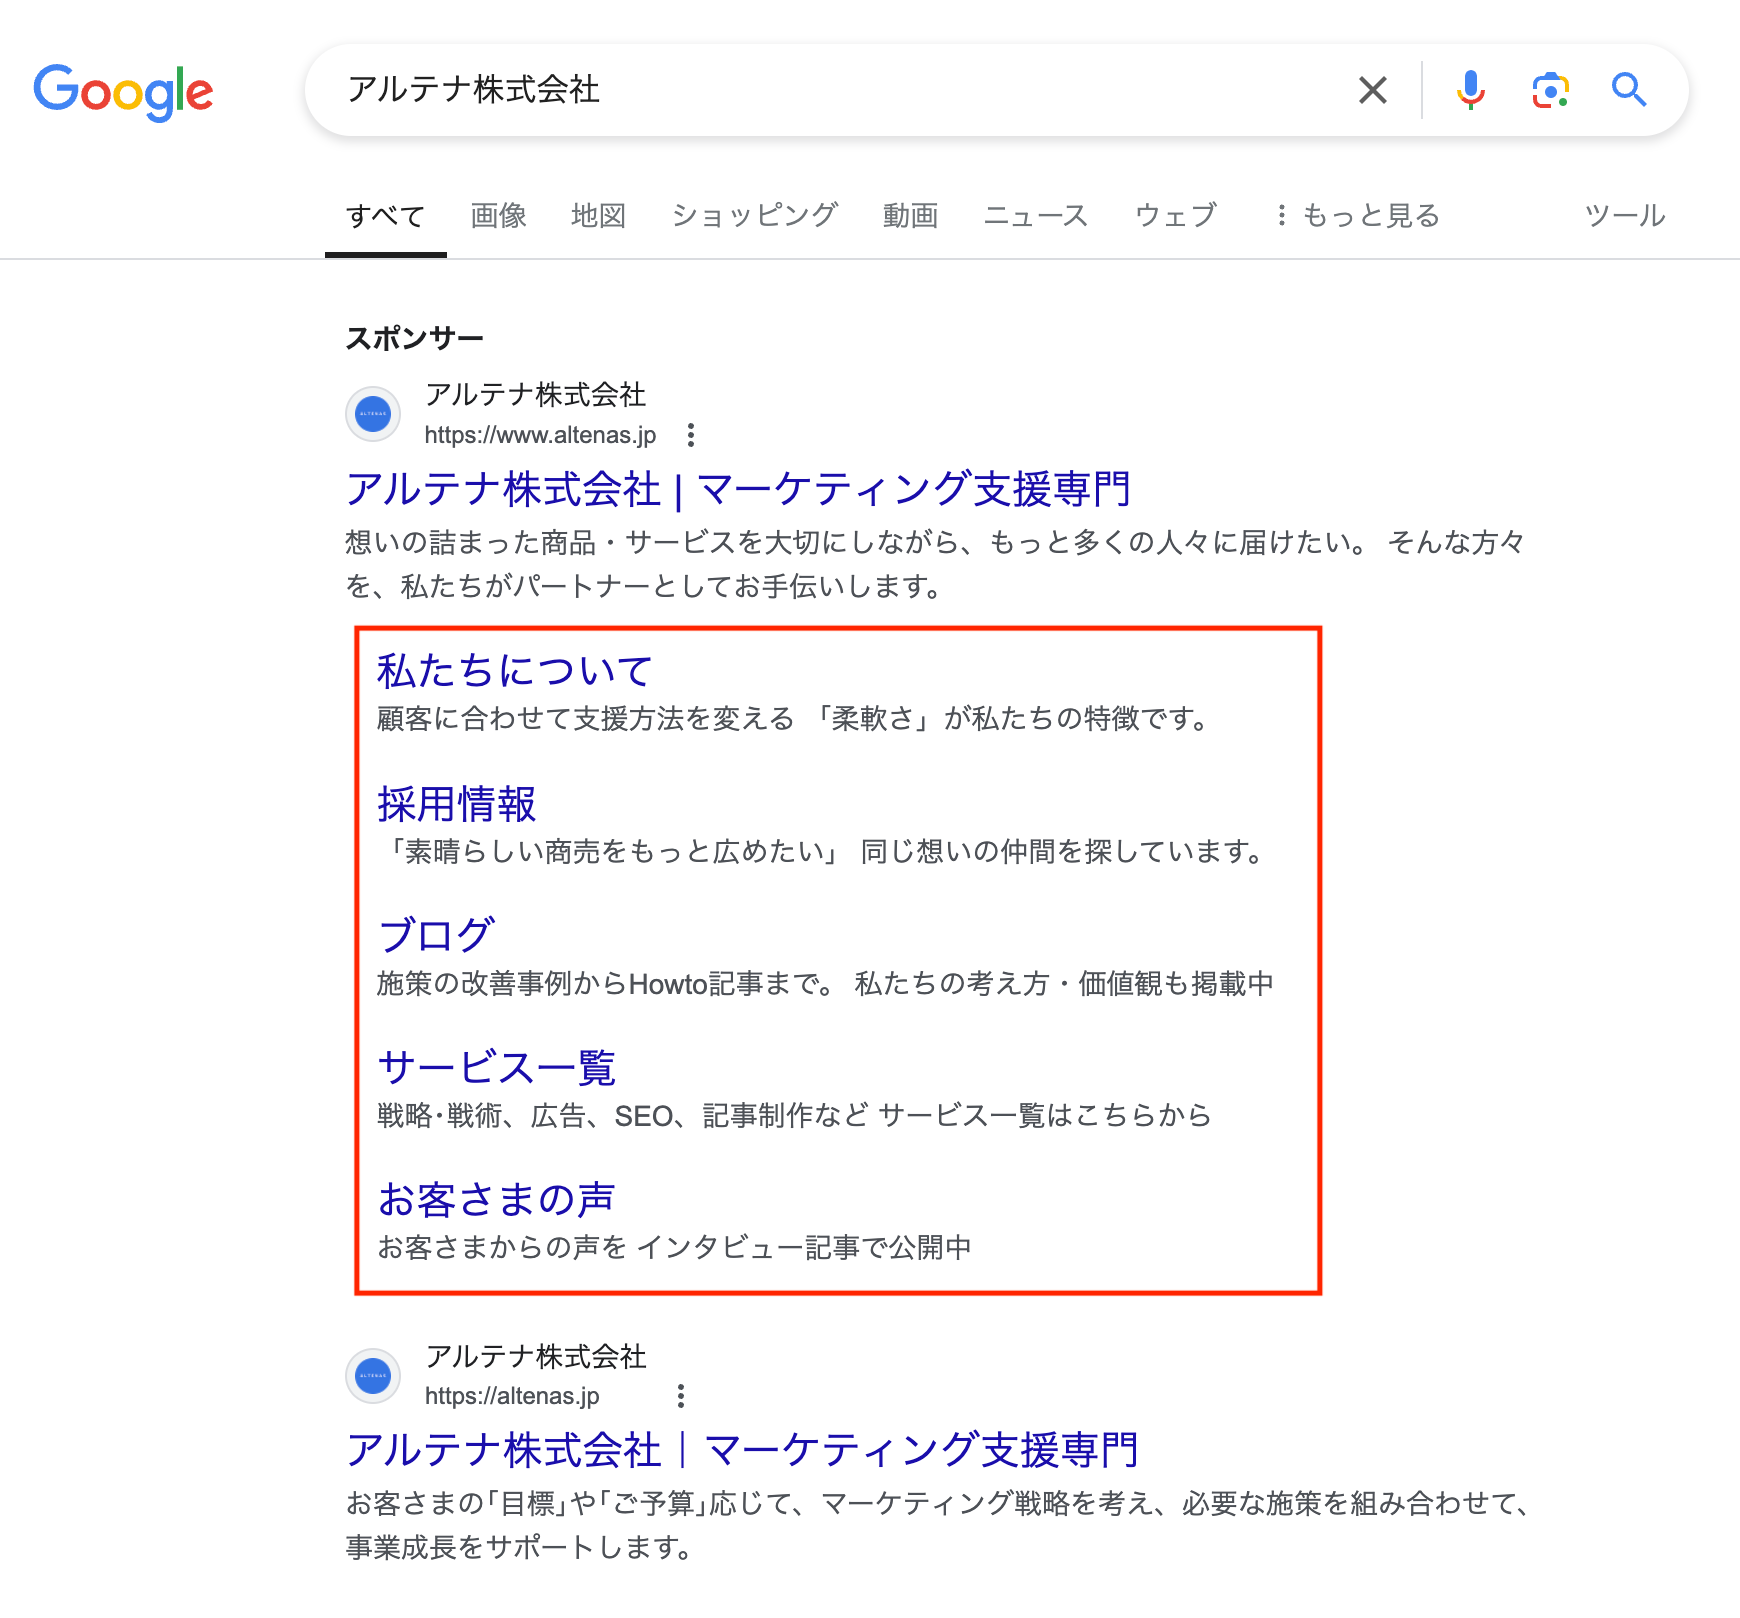1740x1618 pixels.
Task: Open the ブログ sitelink
Action: point(436,936)
